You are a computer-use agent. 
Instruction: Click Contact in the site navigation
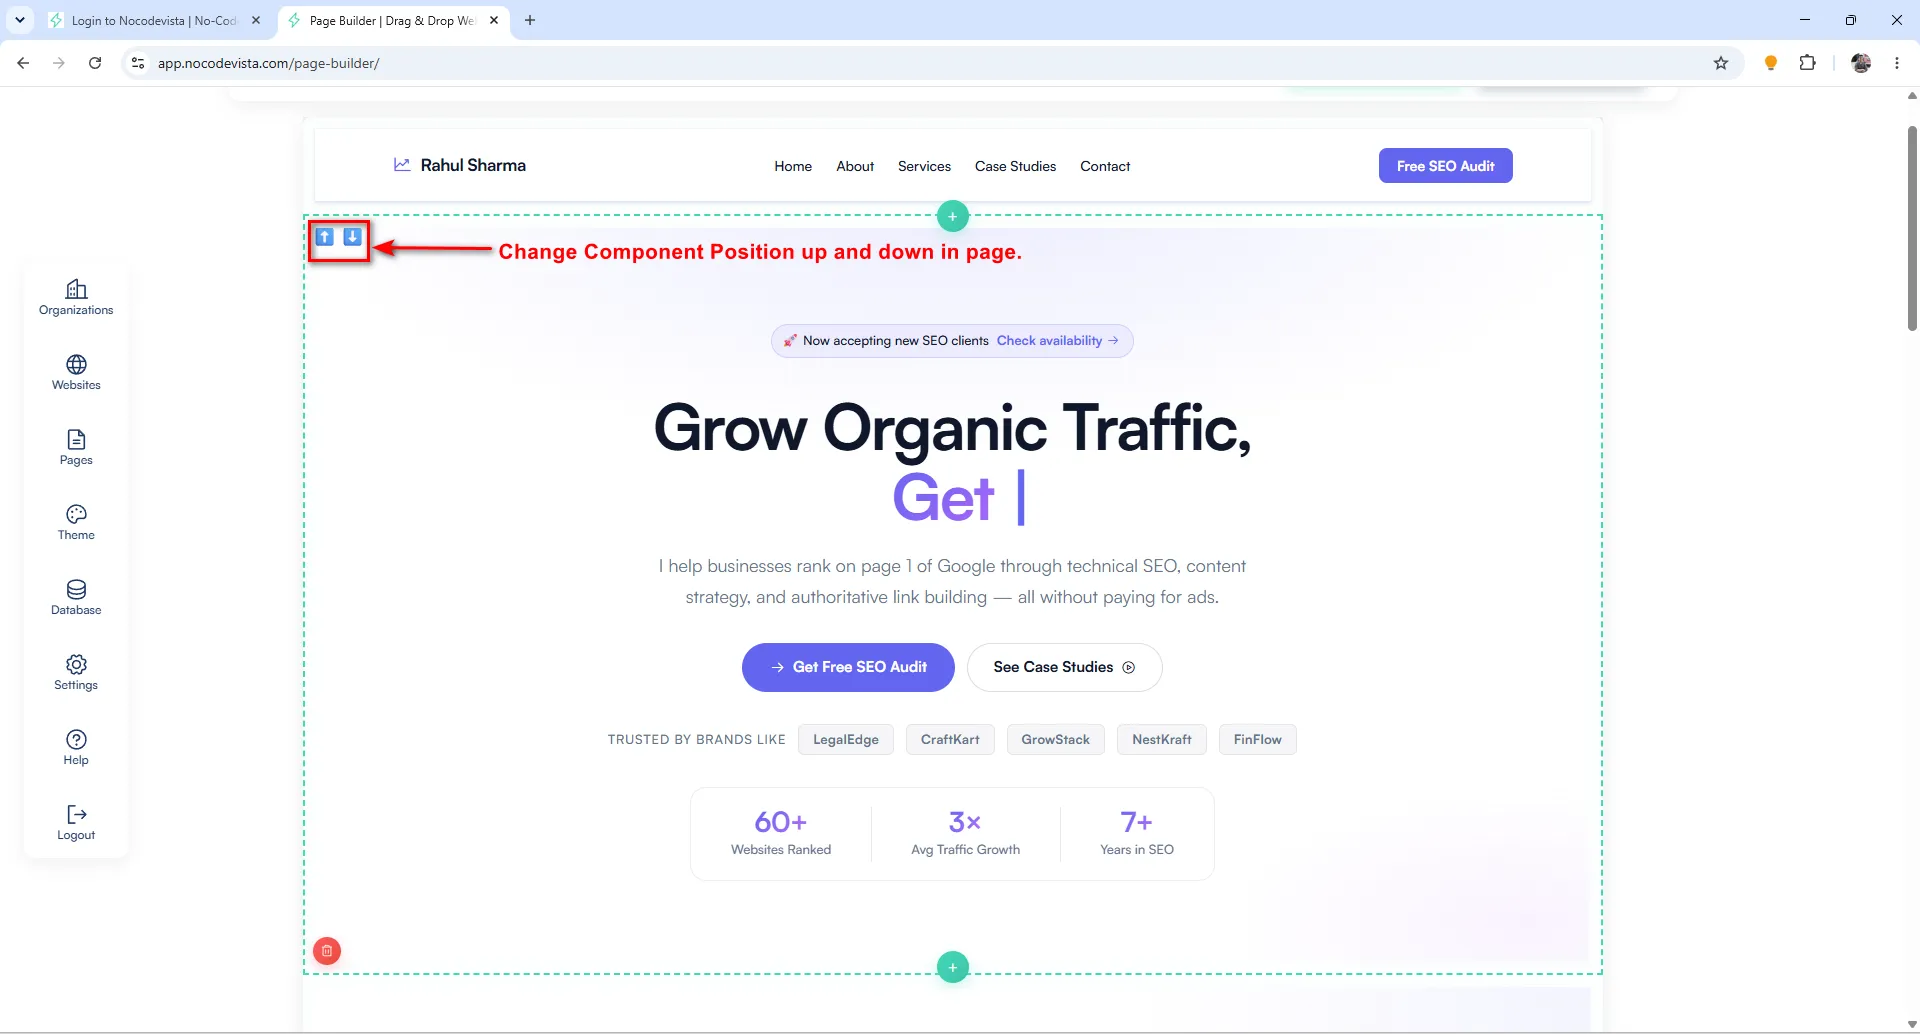1105,166
